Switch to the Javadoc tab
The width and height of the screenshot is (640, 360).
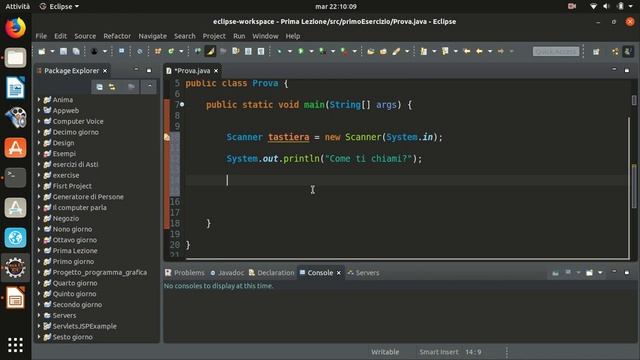coord(227,273)
